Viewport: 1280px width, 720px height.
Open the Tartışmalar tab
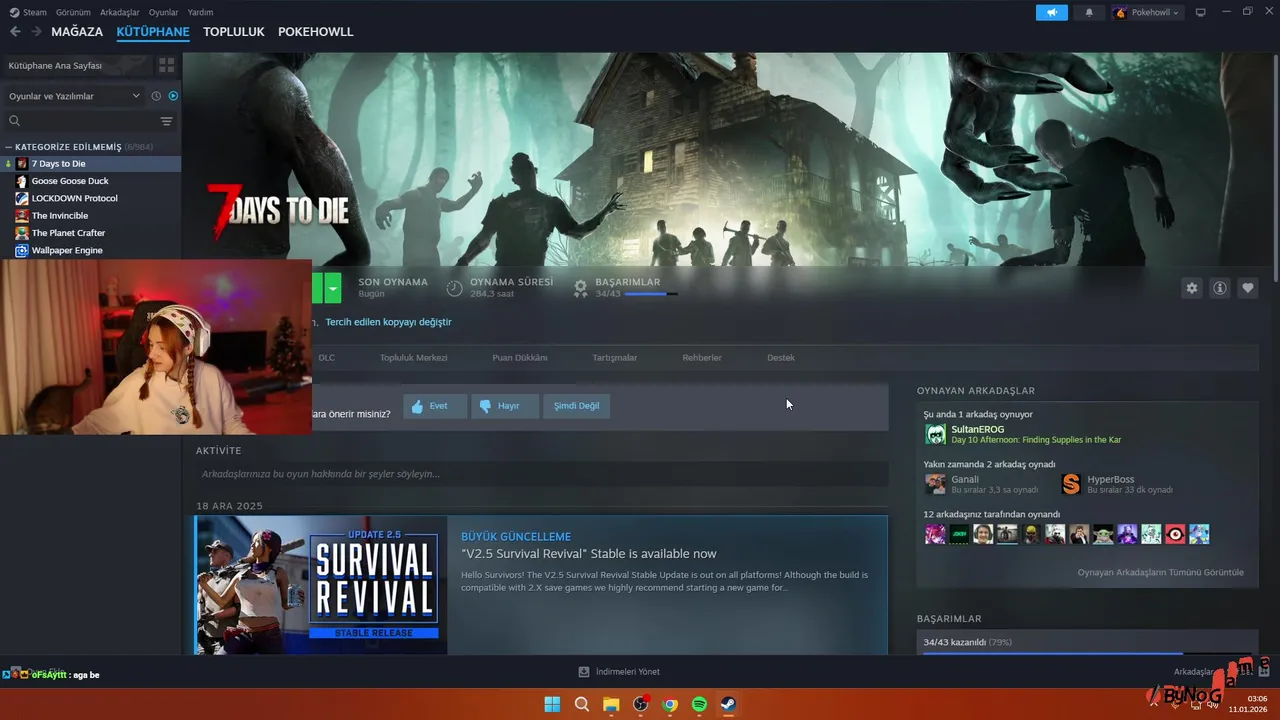click(615, 357)
